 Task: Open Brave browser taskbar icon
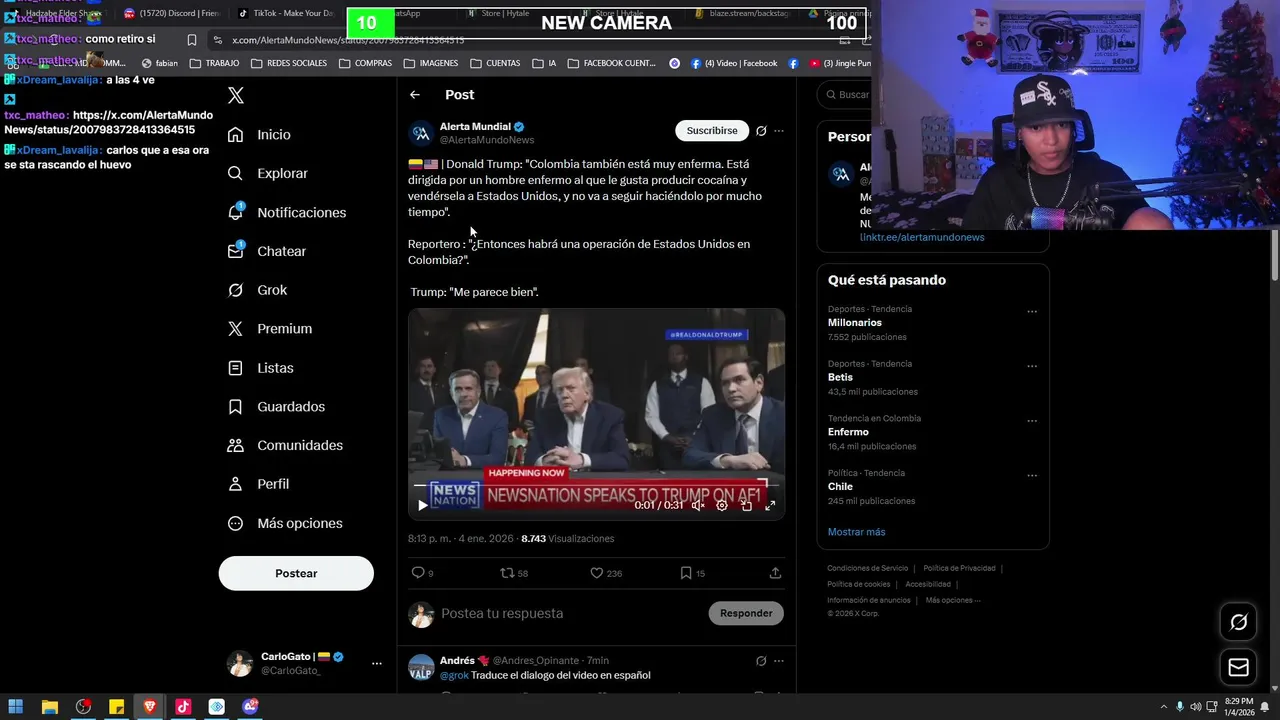click(x=150, y=707)
